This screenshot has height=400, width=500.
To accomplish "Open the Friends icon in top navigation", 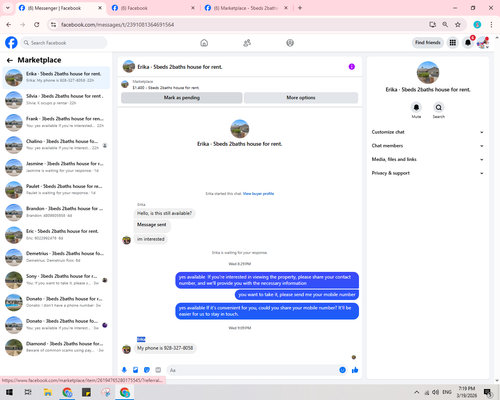I will click(247, 43).
